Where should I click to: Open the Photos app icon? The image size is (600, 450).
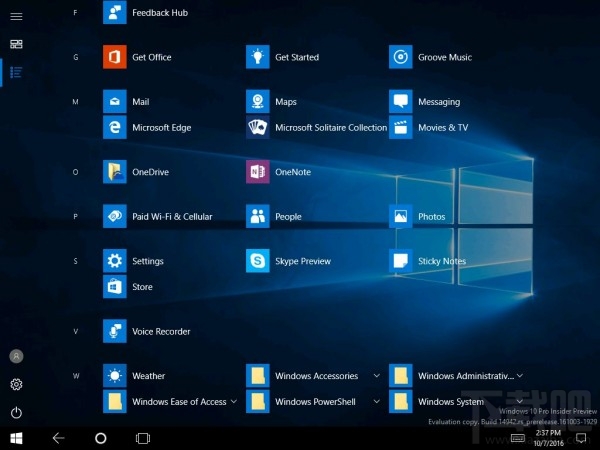point(401,216)
